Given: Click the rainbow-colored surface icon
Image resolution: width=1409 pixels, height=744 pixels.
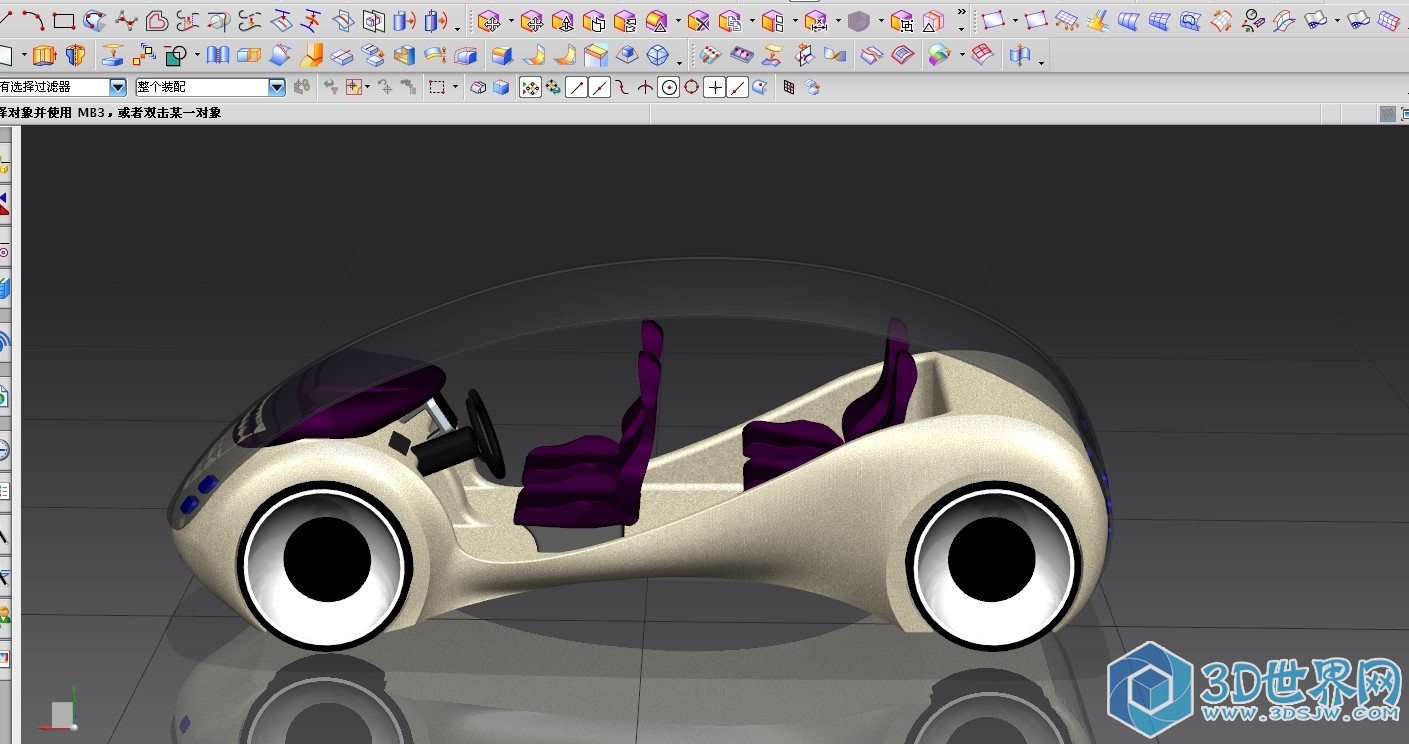Looking at the screenshot, I should (938, 55).
